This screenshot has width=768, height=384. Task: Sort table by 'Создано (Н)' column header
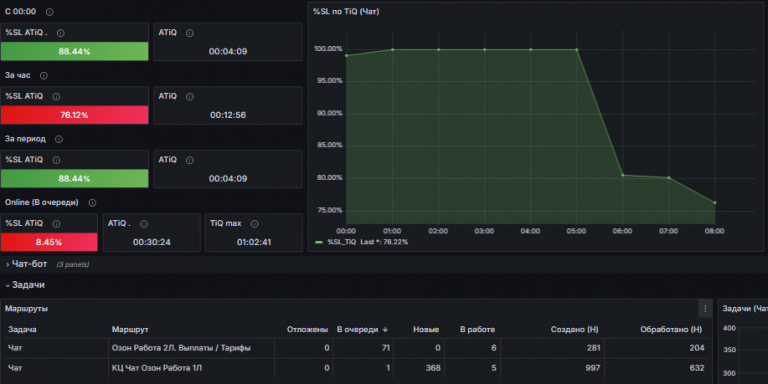pos(575,330)
